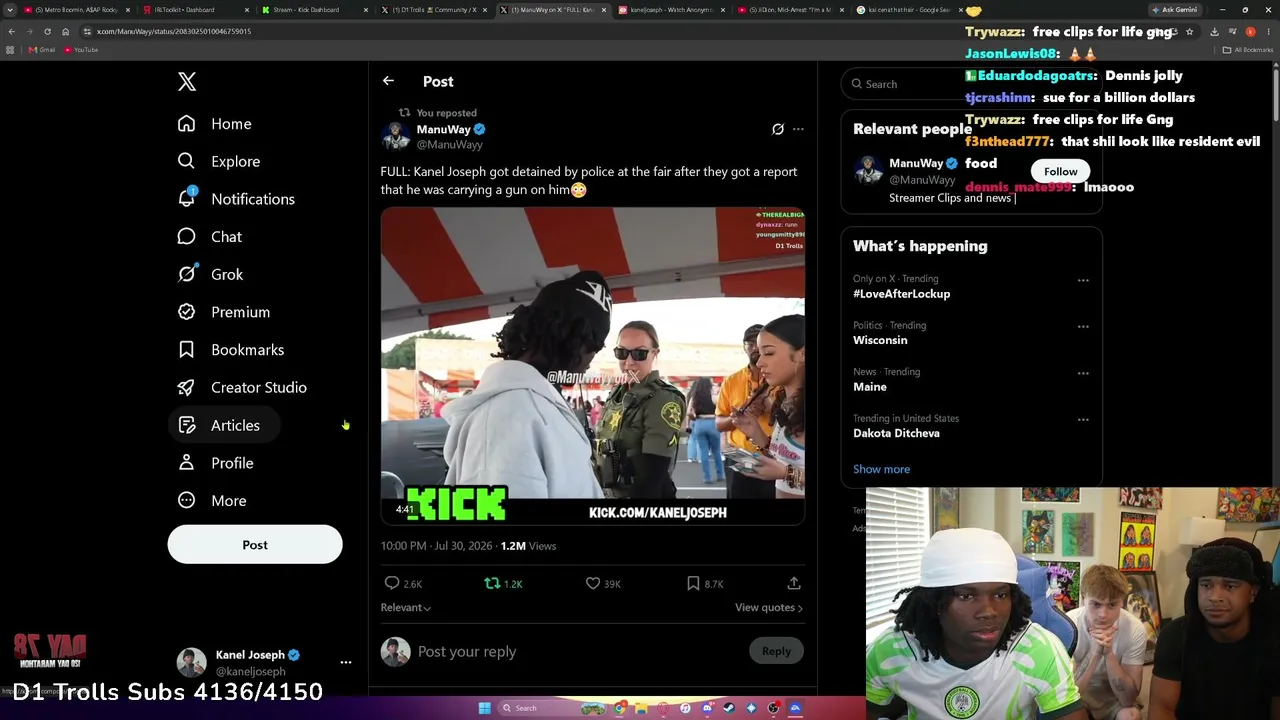Switch to D1 Trolls Community tab
This screenshot has height=720, width=1280.
433,10
